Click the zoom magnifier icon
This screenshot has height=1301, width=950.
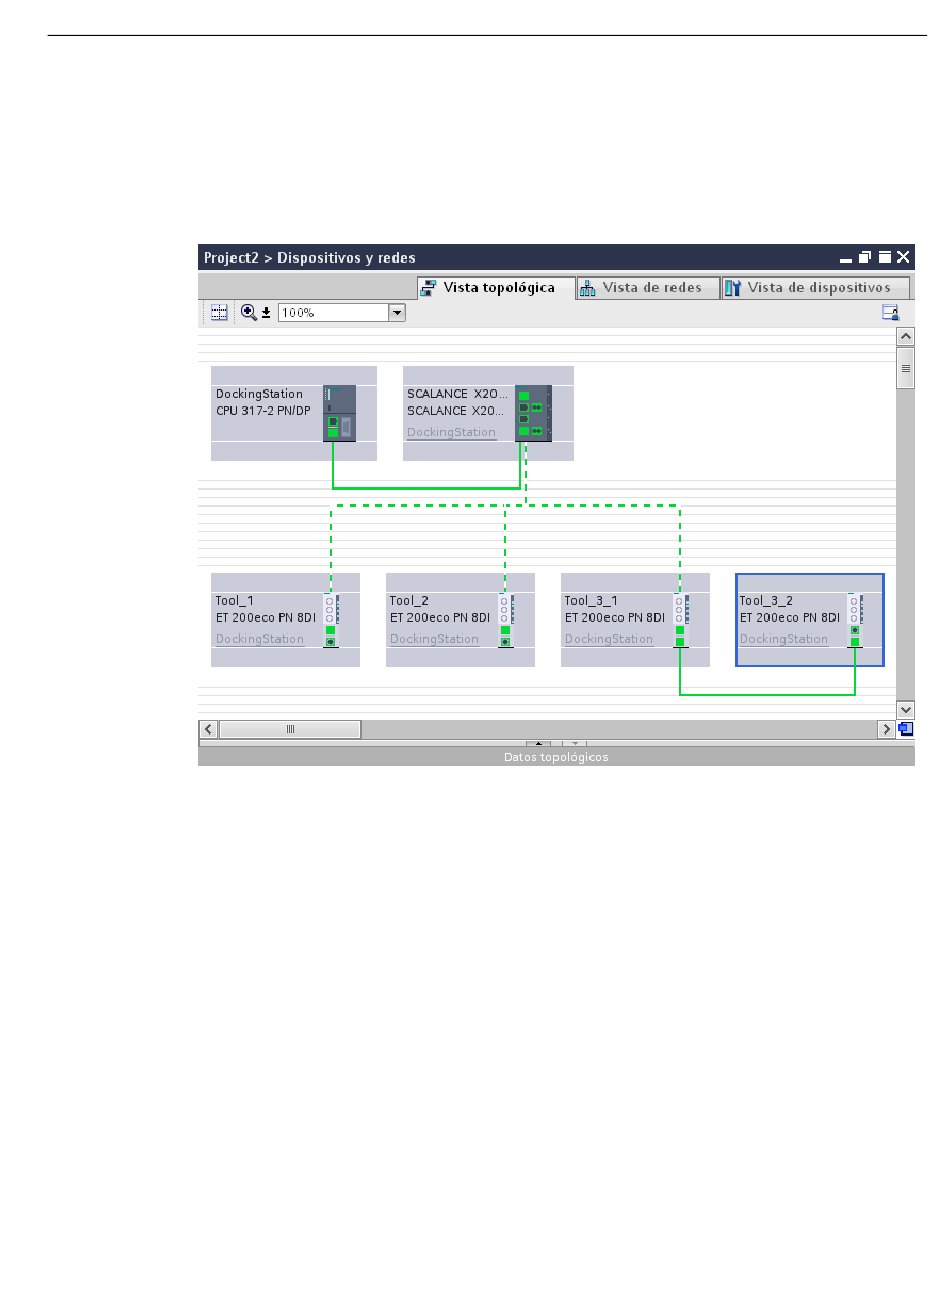tap(248, 313)
